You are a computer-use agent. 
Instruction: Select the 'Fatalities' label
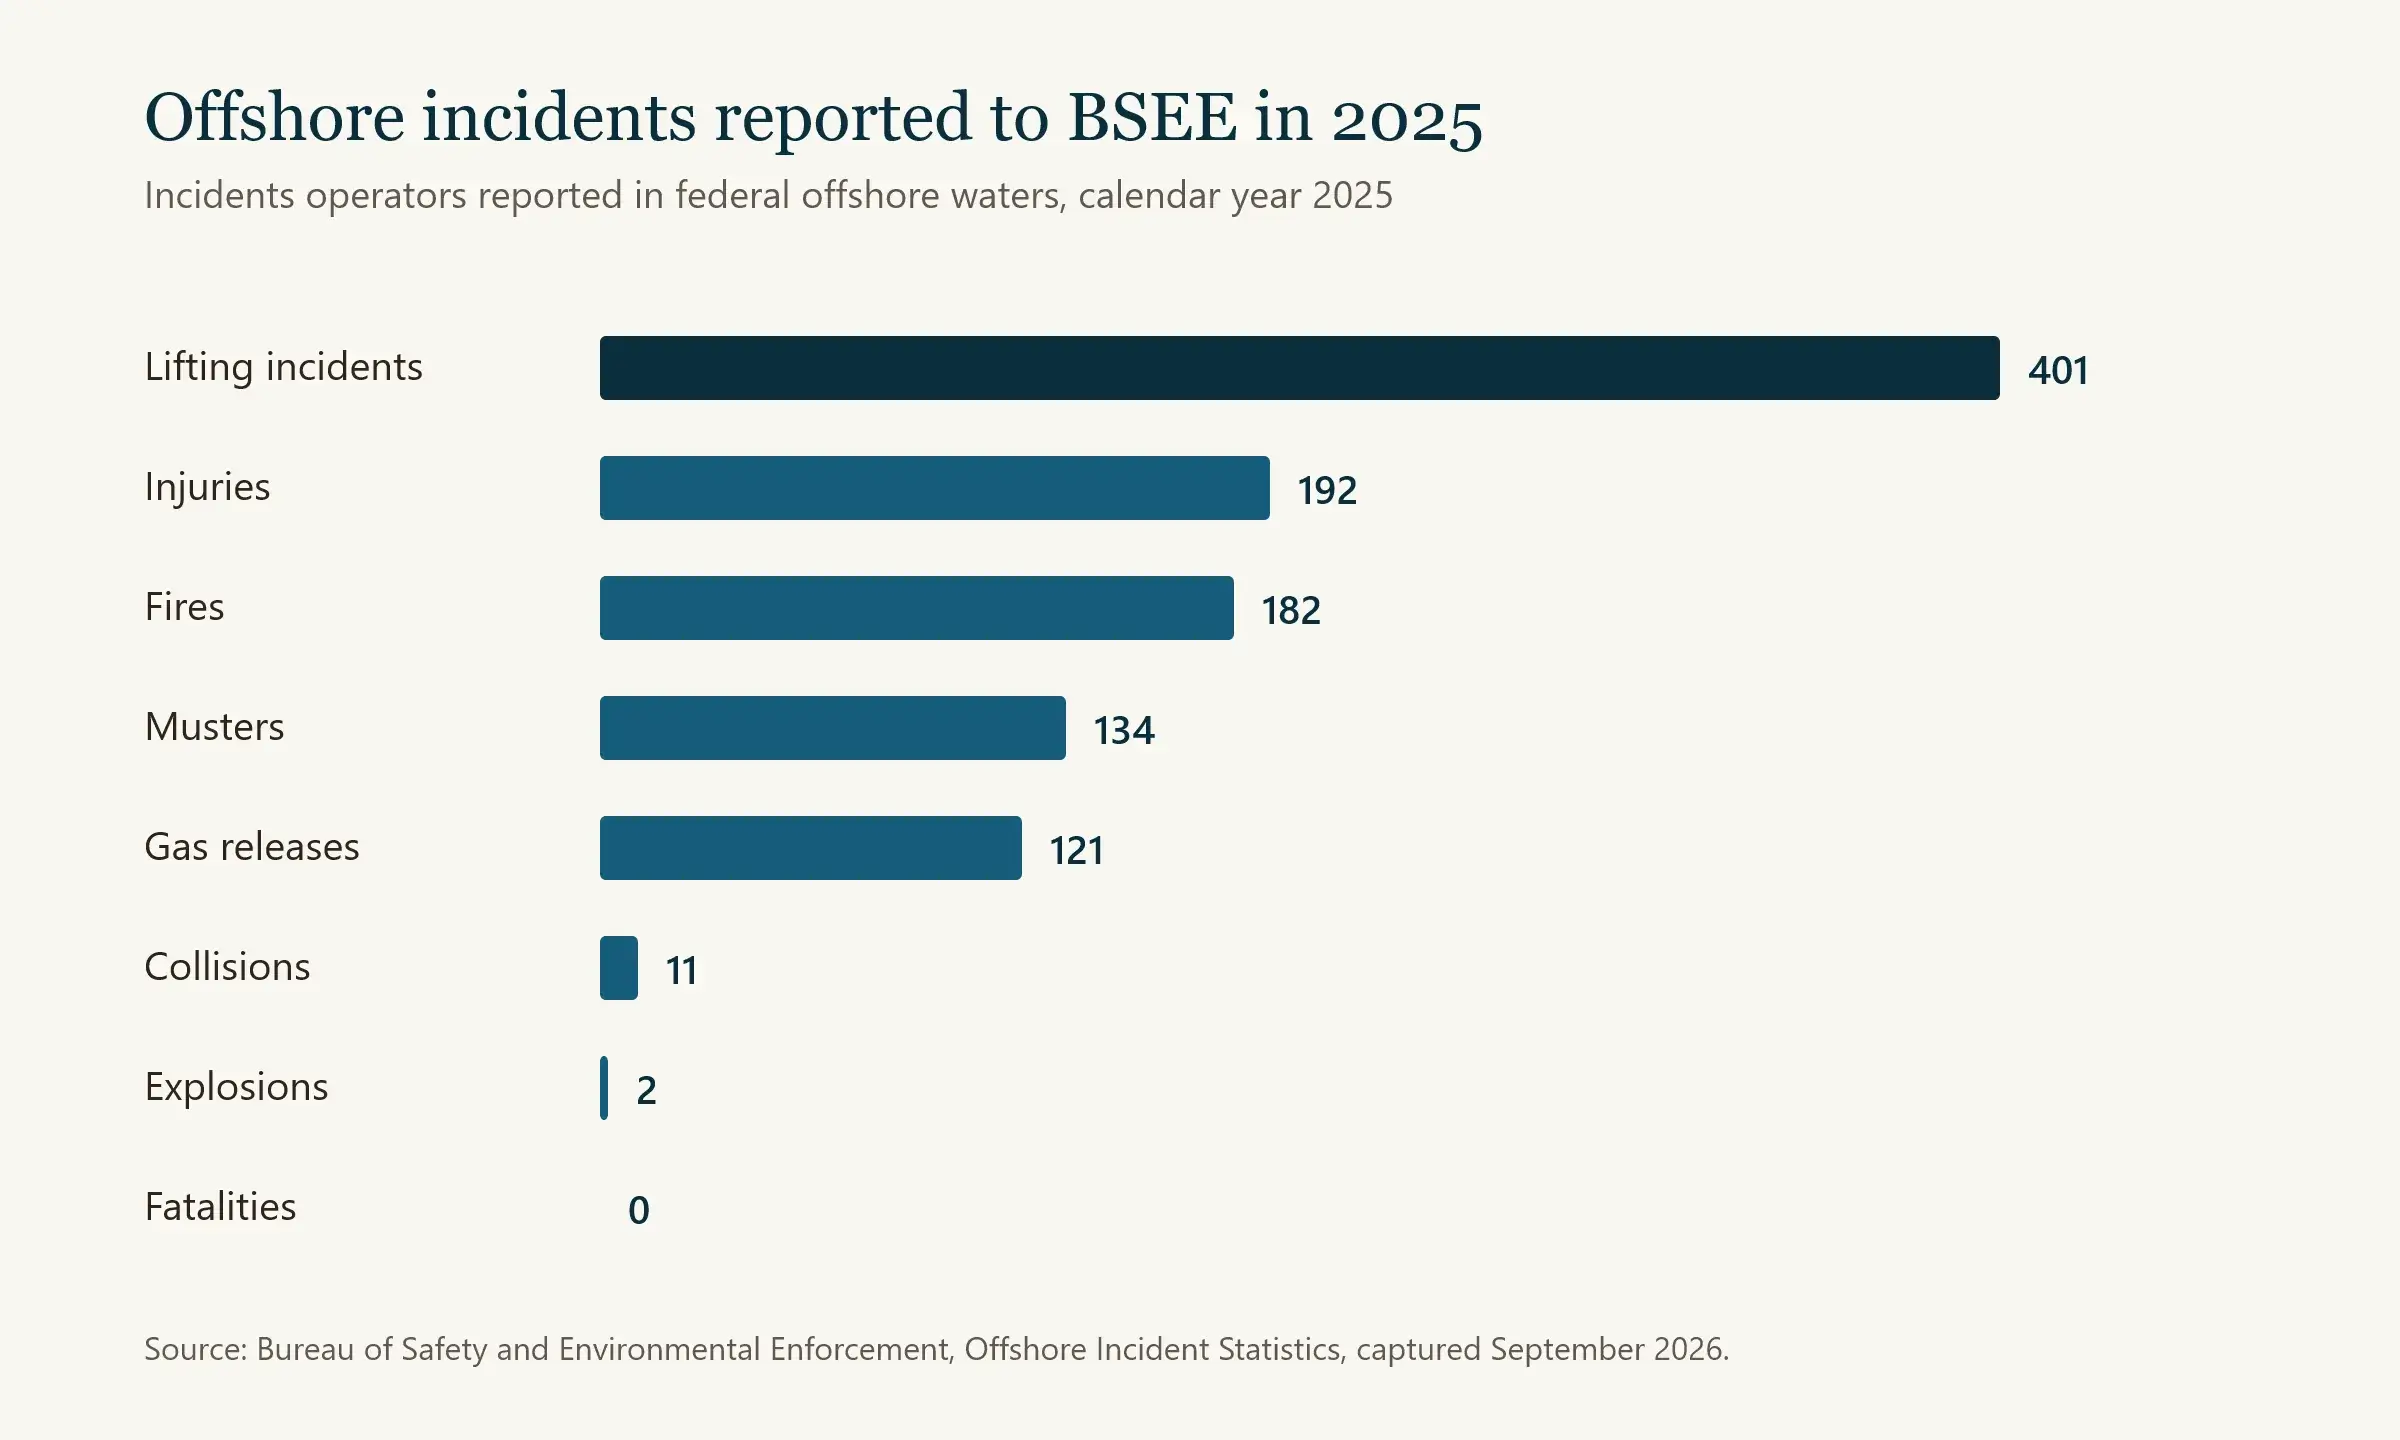point(220,1207)
